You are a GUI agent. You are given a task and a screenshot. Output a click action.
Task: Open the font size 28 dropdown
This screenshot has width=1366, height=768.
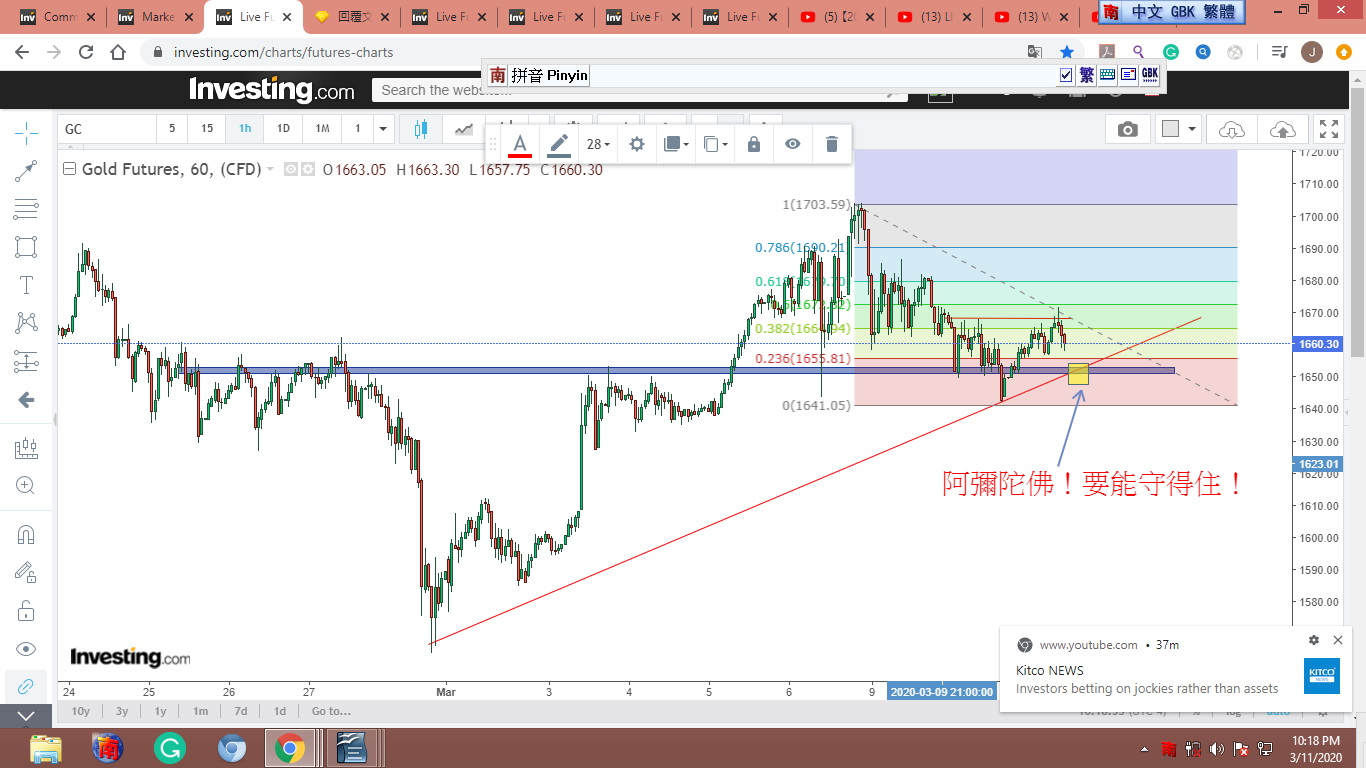[x=598, y=144]
